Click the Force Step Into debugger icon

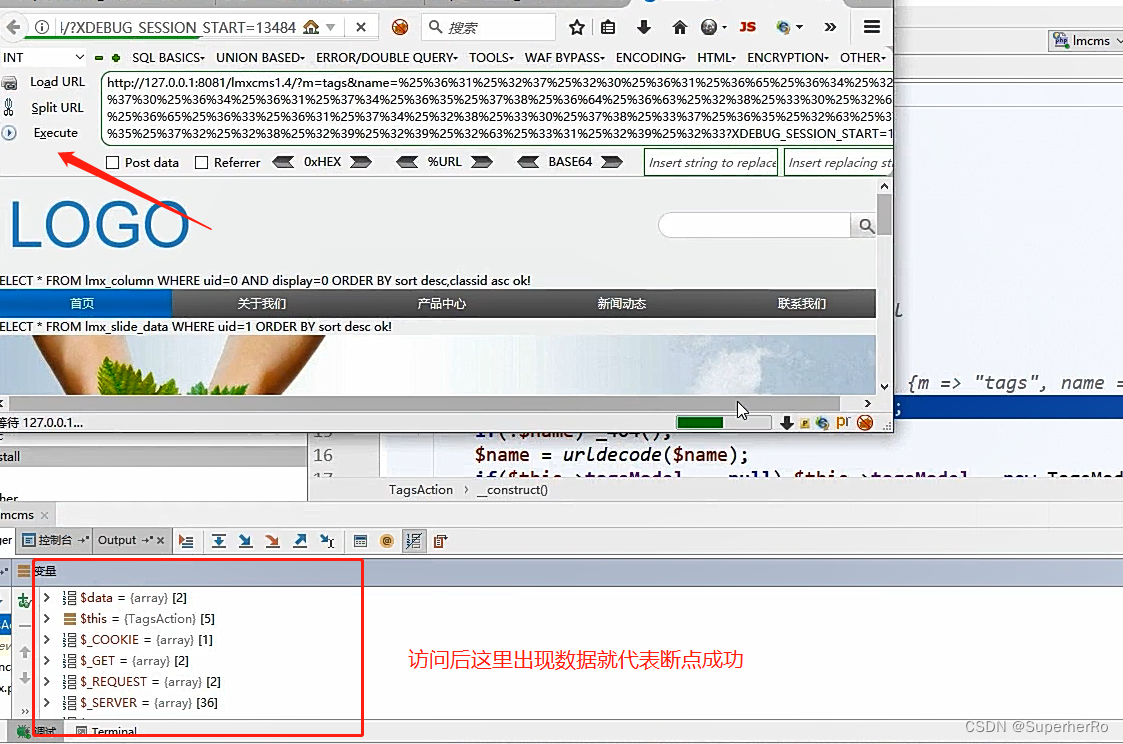tap(272, 541)
